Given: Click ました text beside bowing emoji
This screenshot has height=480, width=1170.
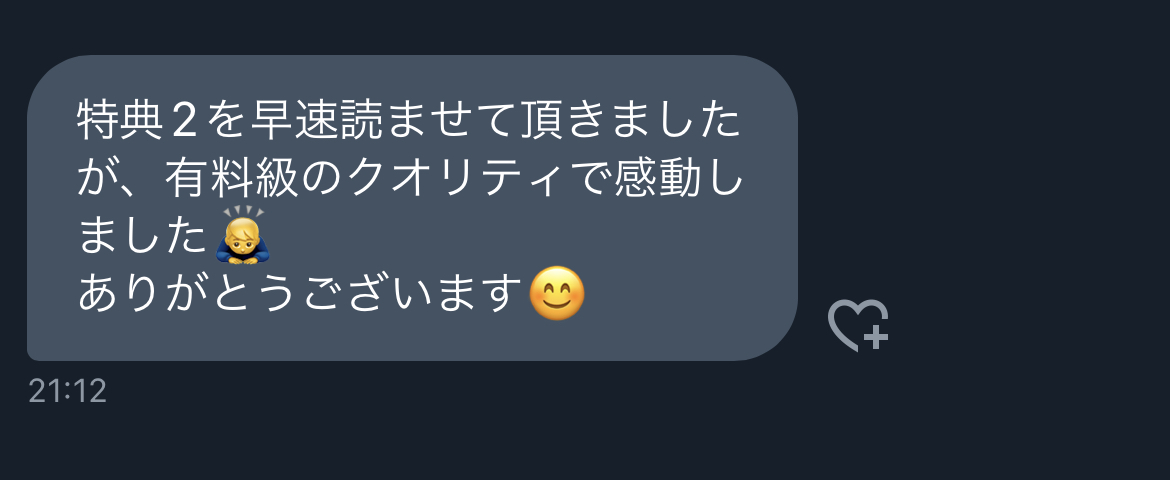Looking at the screenshot, I should tap(142, 237).
